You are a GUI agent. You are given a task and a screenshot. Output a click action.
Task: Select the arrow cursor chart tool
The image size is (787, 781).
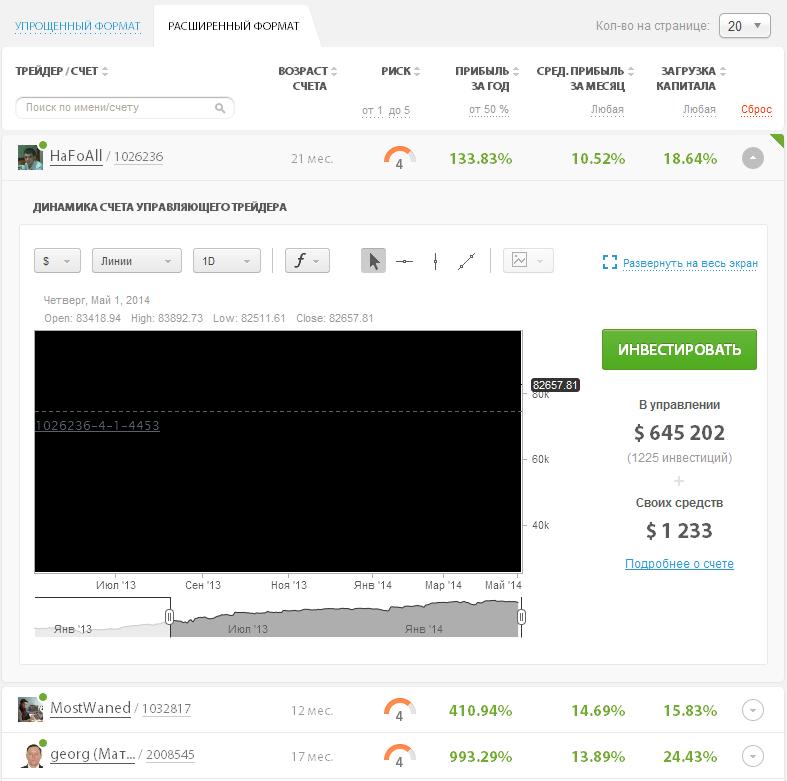coord(373,261)
